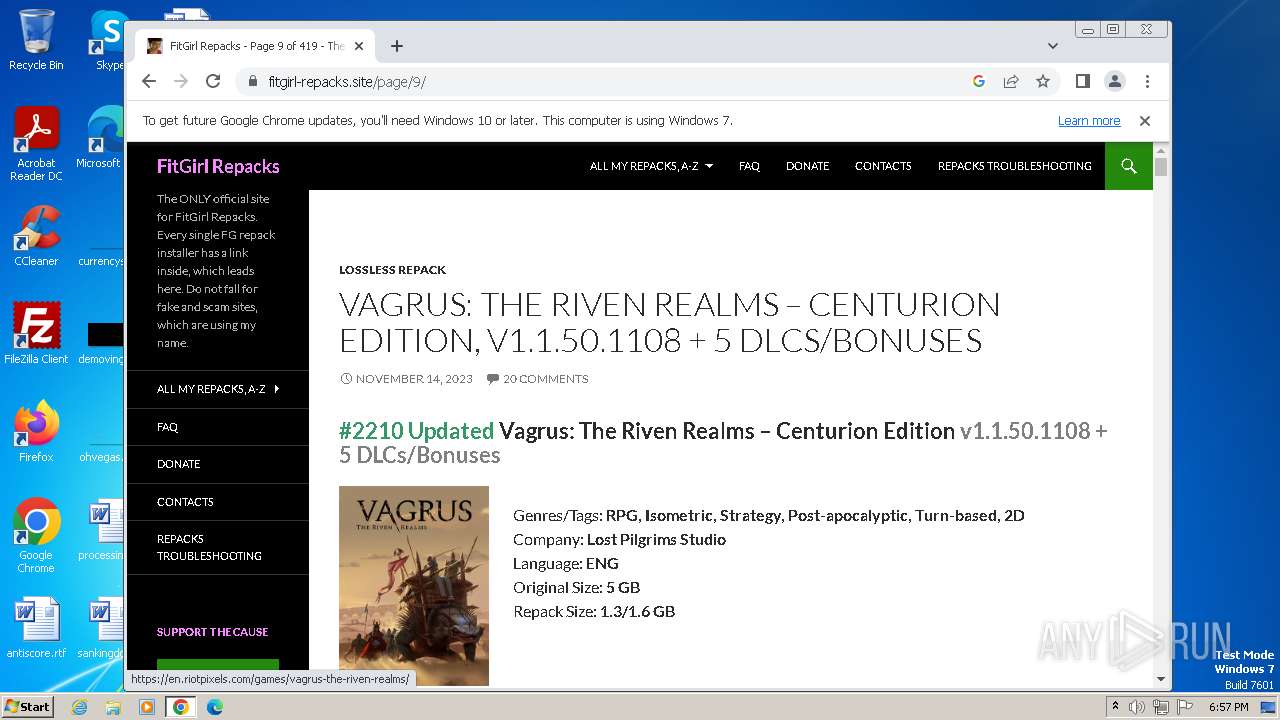Show hidden tray icons arrow
This screenshot has height=720, width=1280.
[x=1116, y=707]
